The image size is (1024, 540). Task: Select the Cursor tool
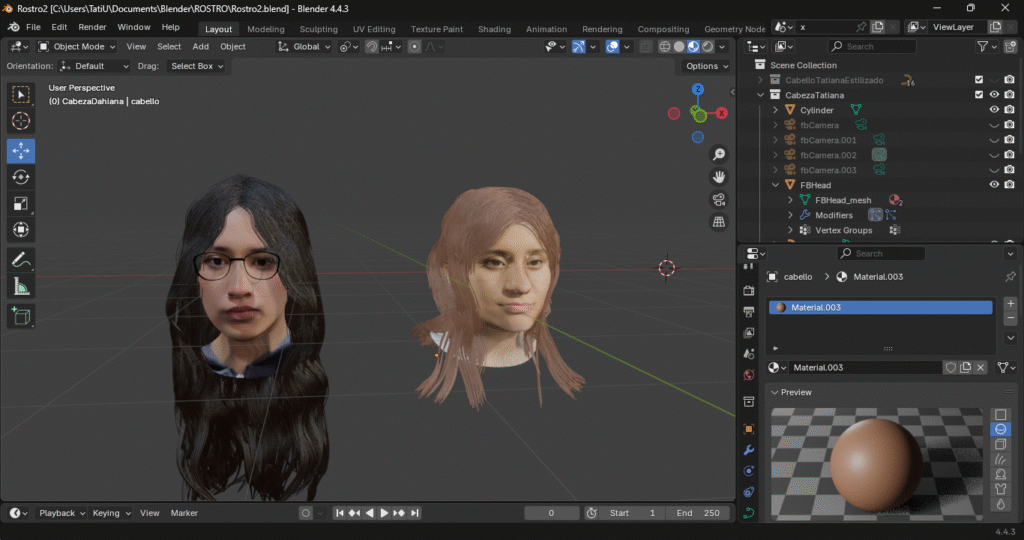[x=21, y=121]
